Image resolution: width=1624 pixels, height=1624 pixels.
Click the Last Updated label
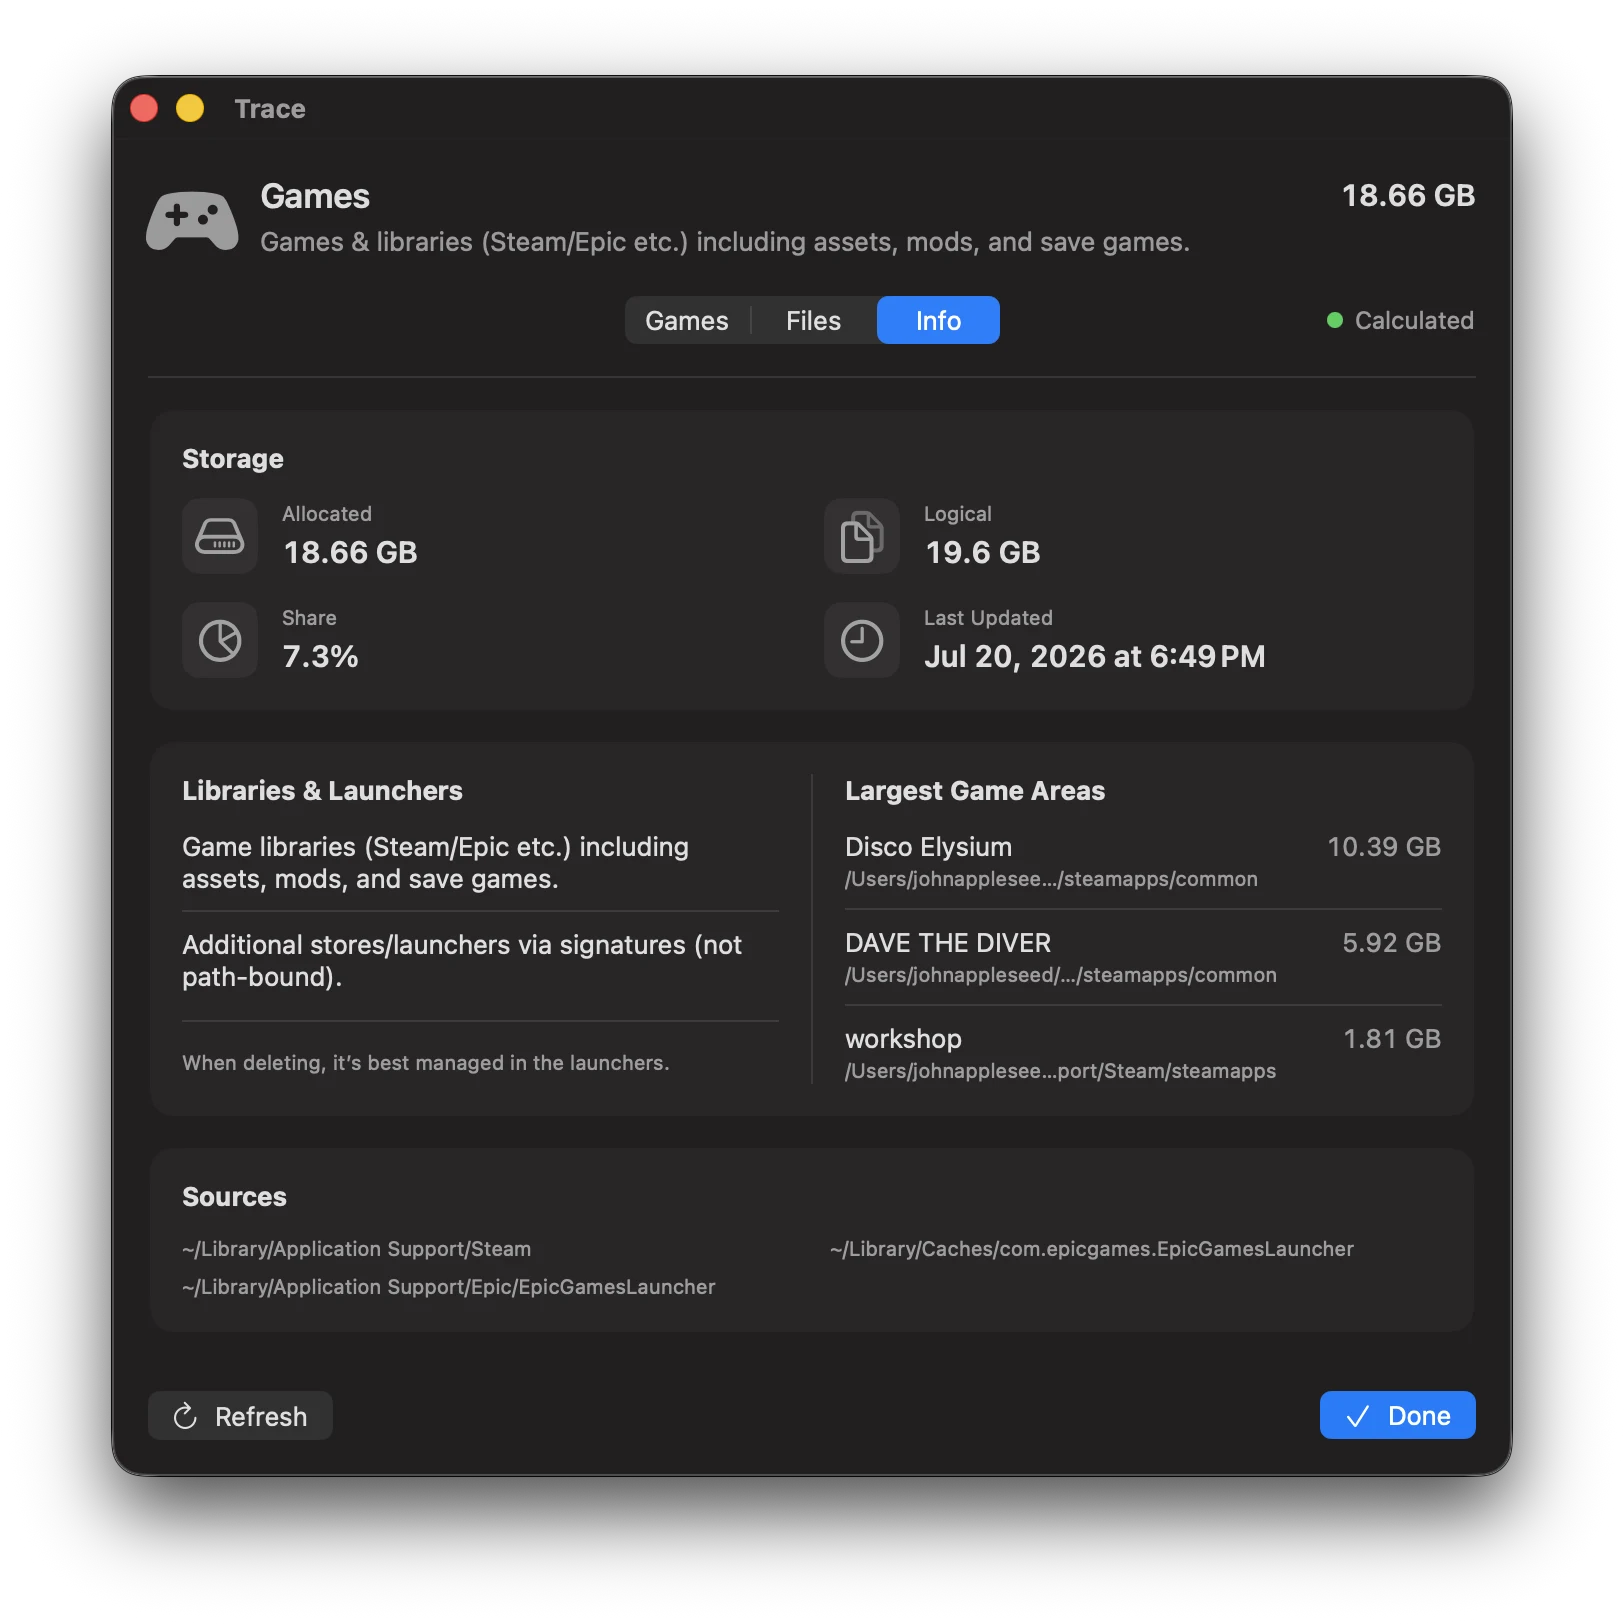(988, 618)
